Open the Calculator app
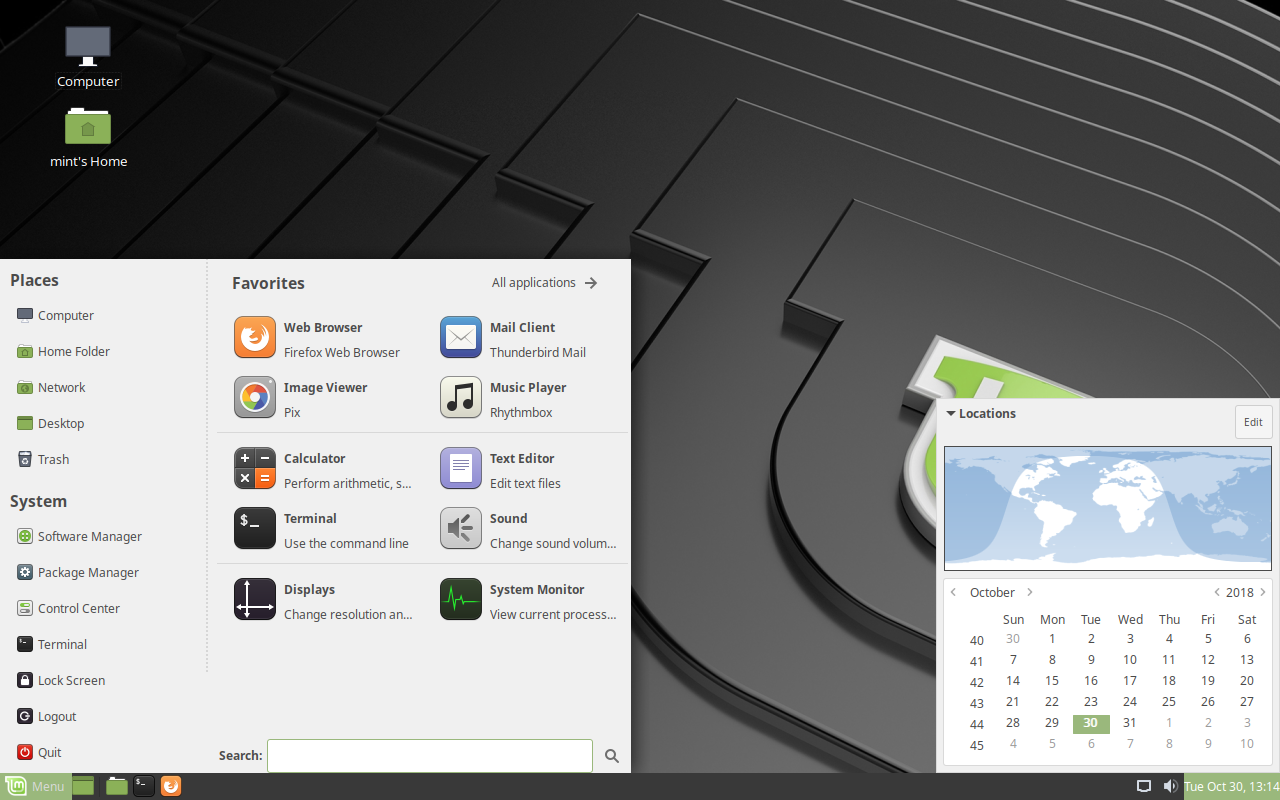Viewport: 1280px width, 800px height. [x=255, y=469]
